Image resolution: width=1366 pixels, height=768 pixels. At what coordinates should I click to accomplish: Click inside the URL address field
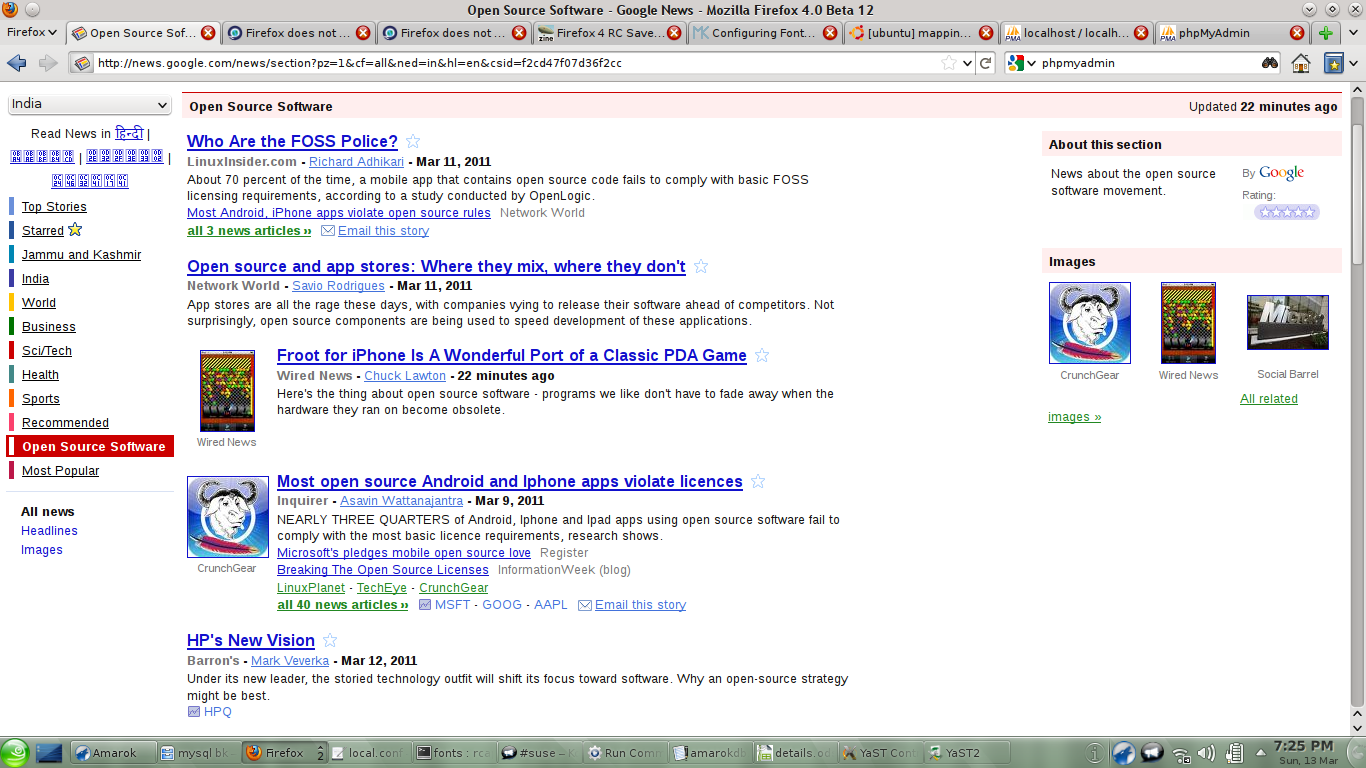pos(516,63)
